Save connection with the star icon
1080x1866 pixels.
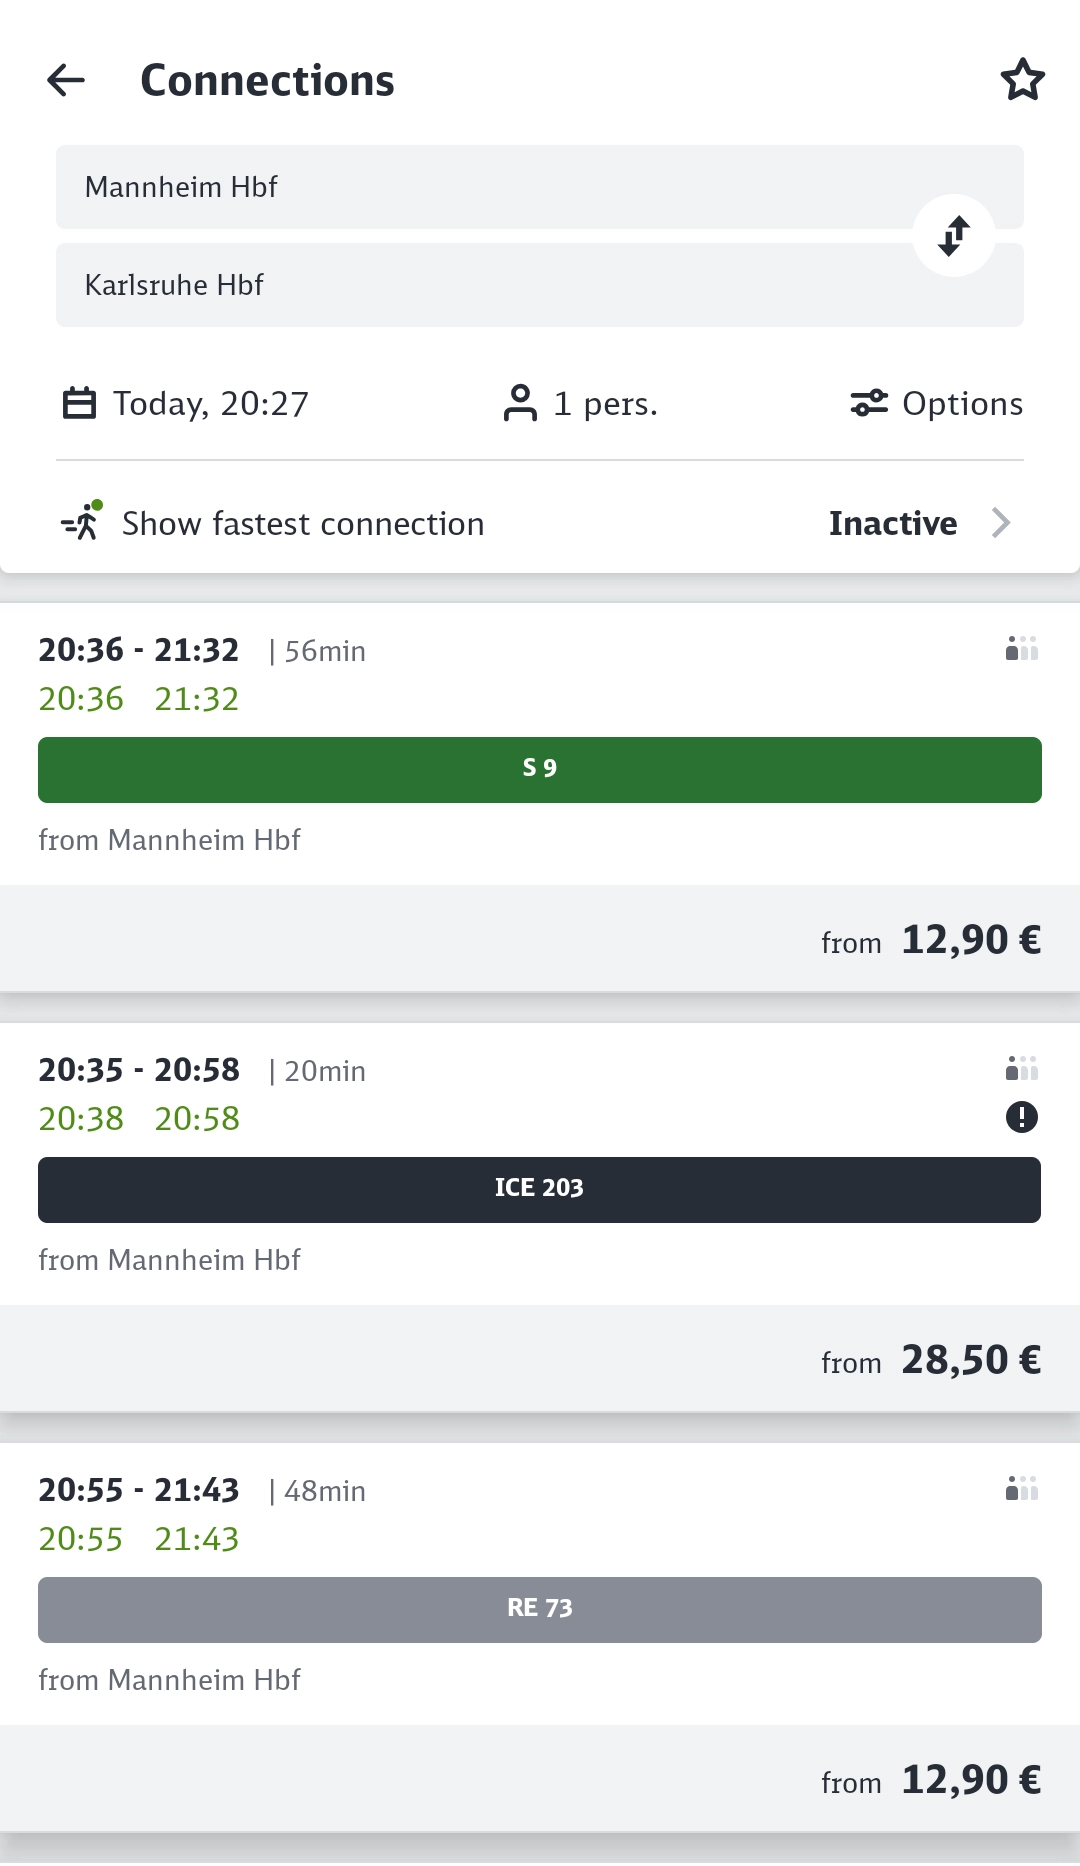1022,80
